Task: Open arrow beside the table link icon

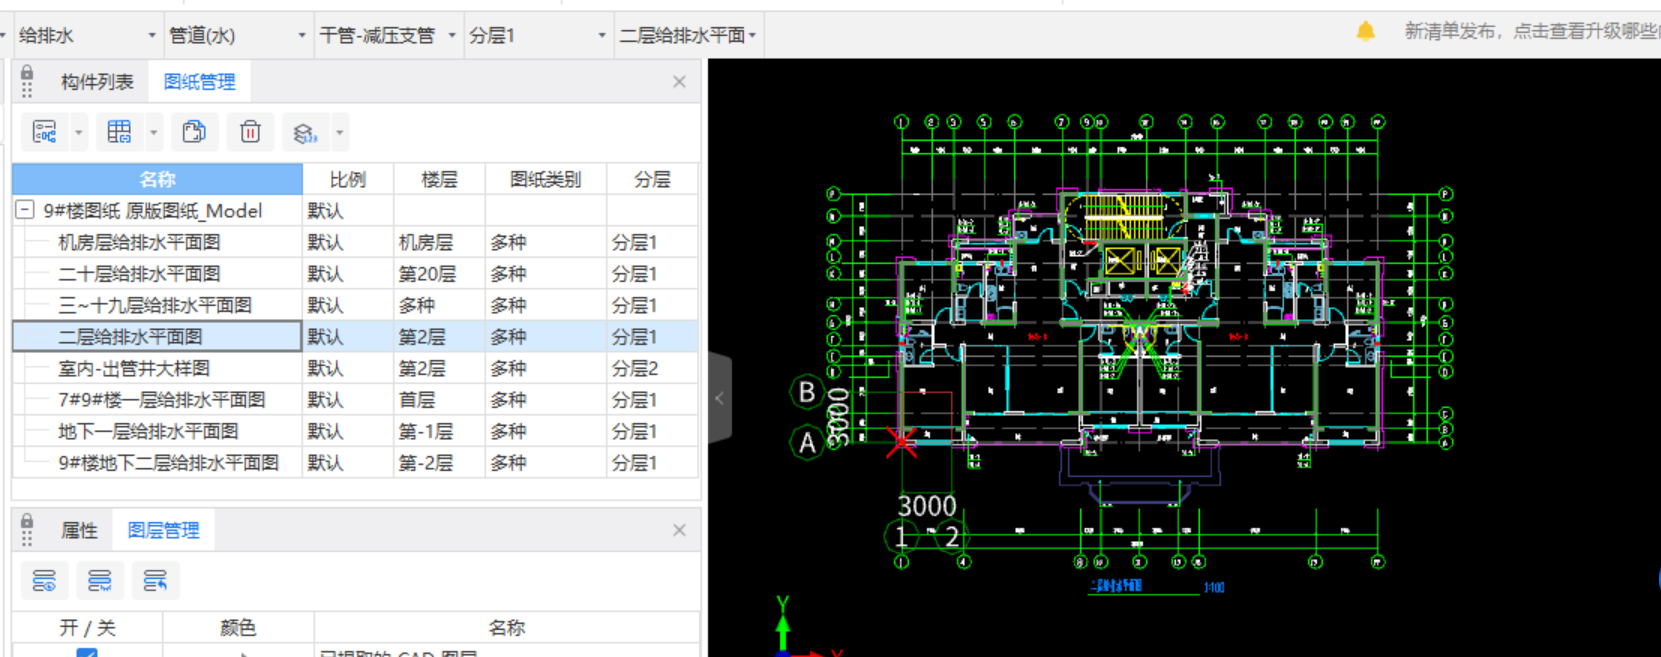Action: tap(153, 132)
